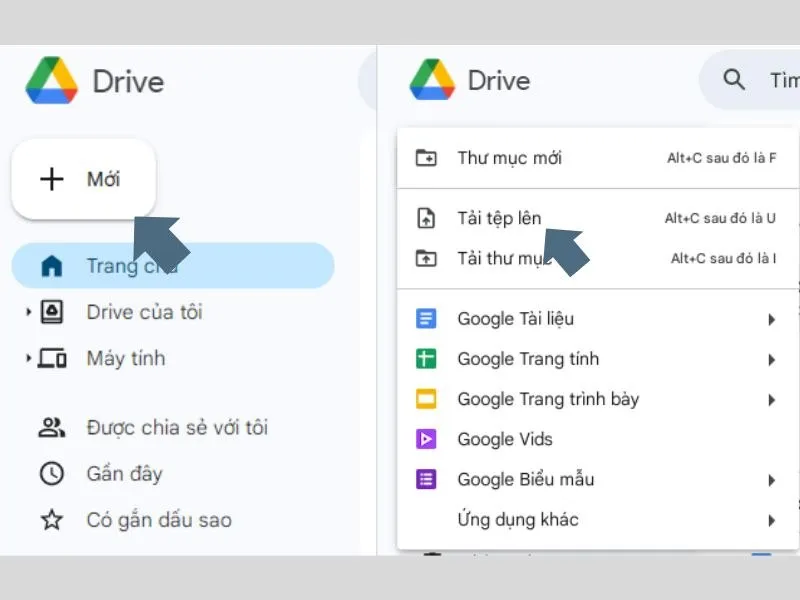
Task: Open Có gắn dấu sao starred items
Action: (x=173, y=520)
